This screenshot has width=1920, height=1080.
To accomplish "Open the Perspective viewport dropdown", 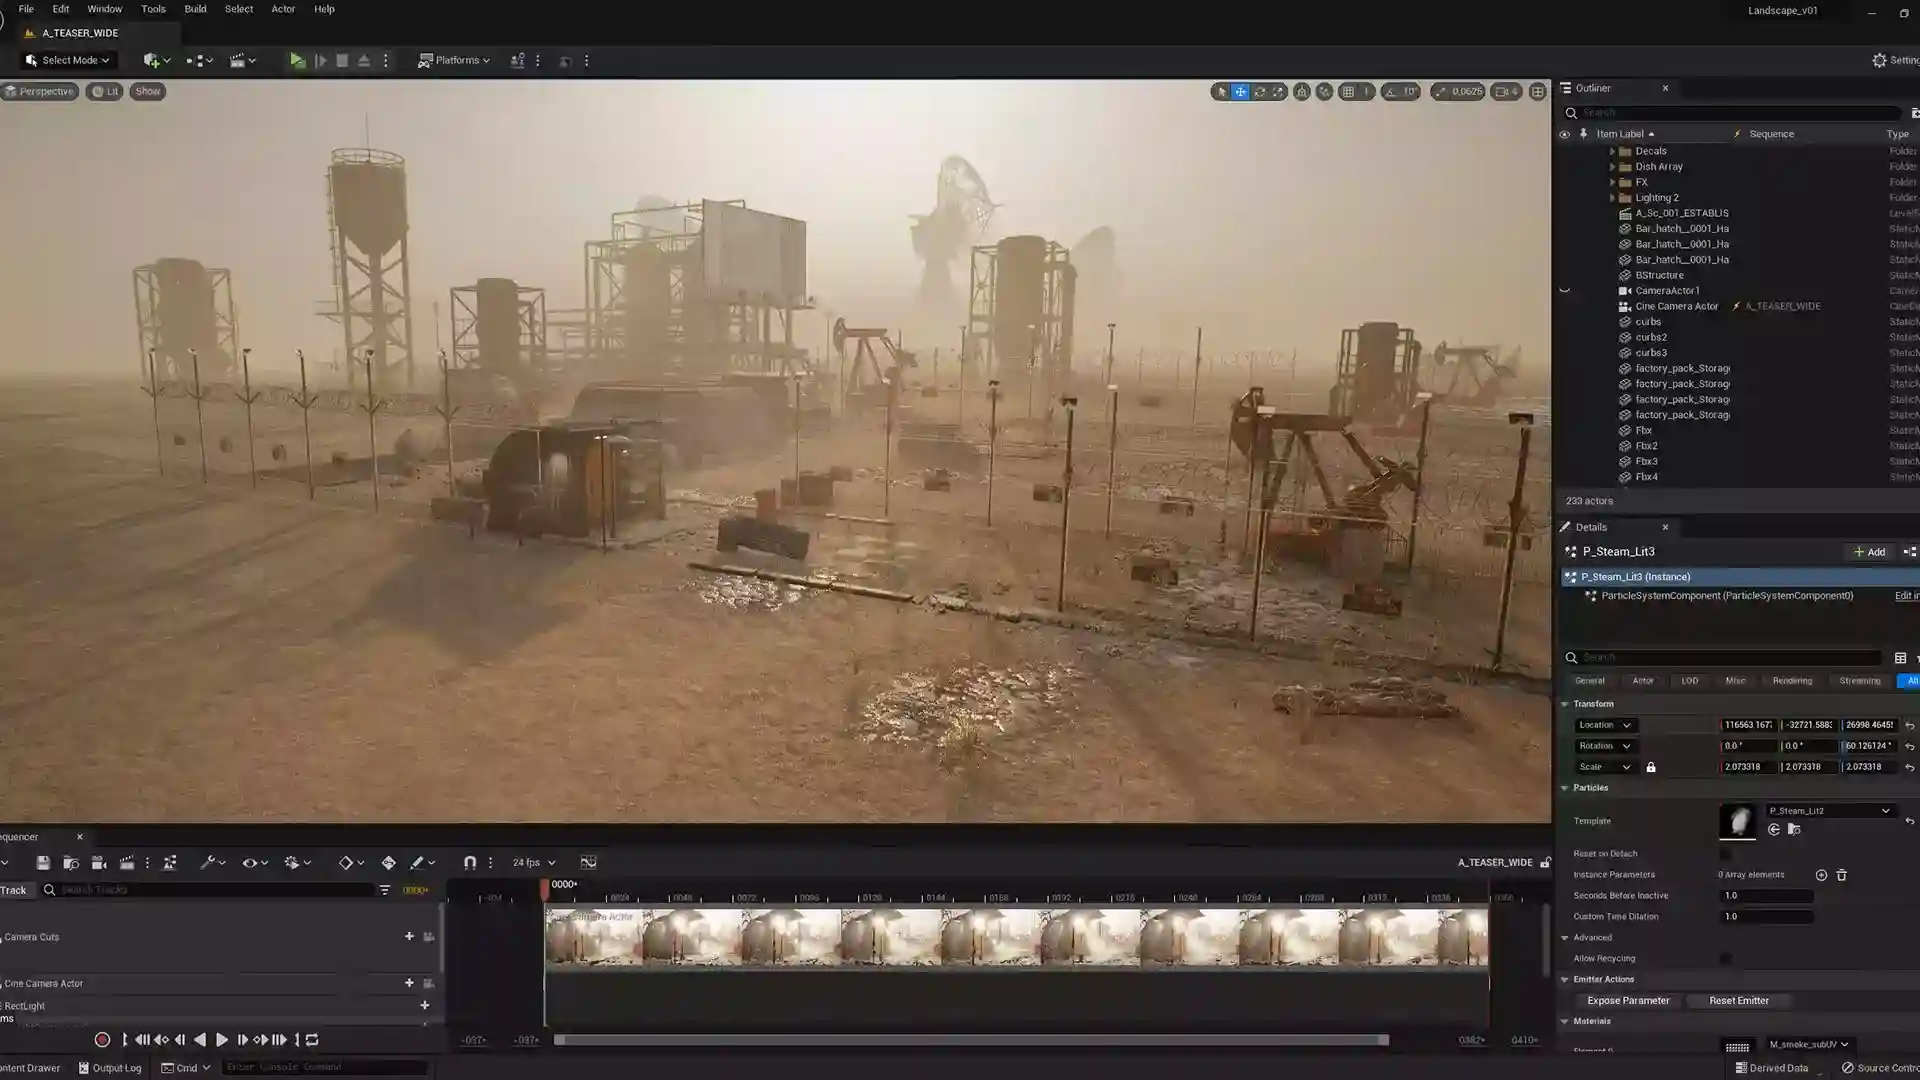I will pos(40,91).
